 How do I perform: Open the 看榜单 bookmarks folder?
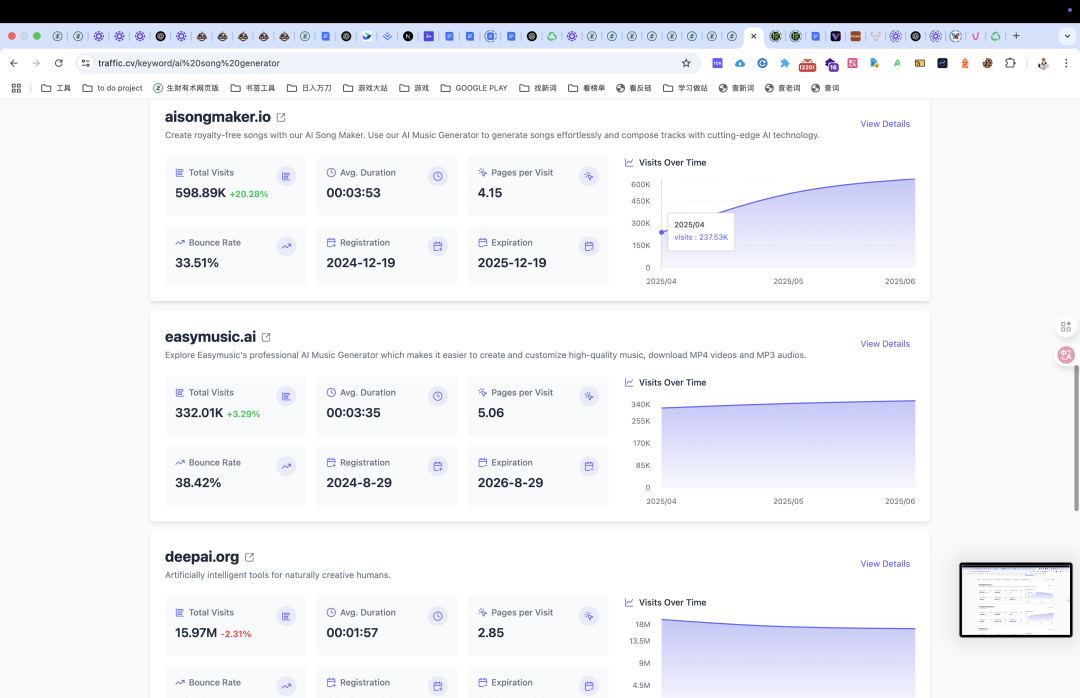(586, 88)
